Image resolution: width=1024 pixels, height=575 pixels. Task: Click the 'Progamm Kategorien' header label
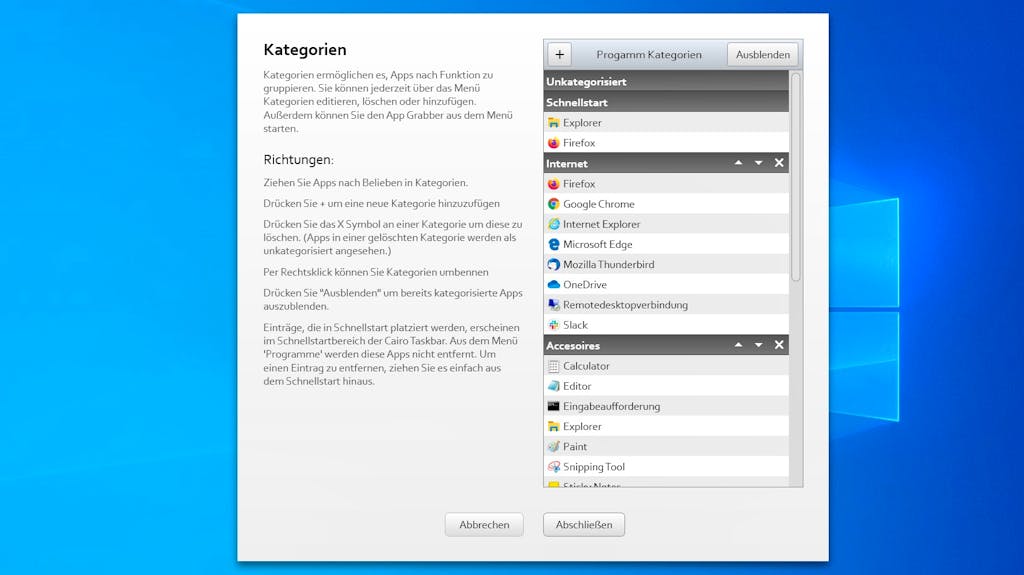[x=649, y=55]
